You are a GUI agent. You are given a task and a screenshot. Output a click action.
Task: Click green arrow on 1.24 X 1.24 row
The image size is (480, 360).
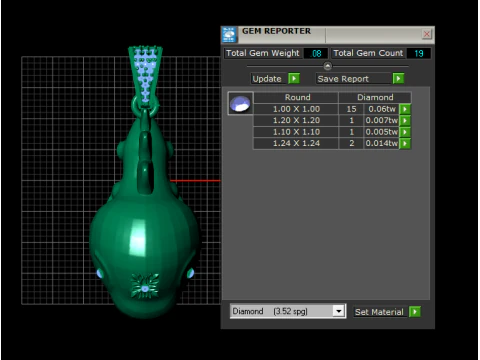(x=405, y=143)
